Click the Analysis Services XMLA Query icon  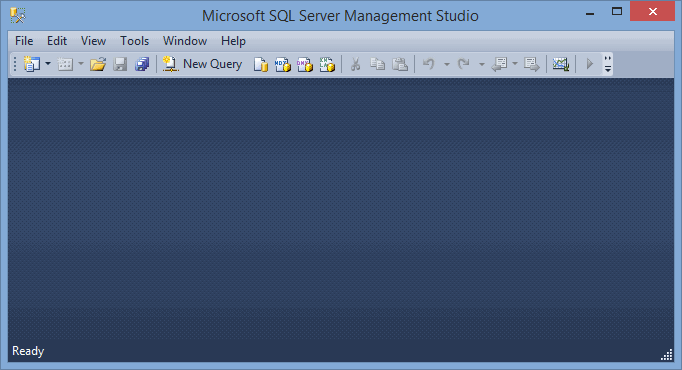point(327,64)
